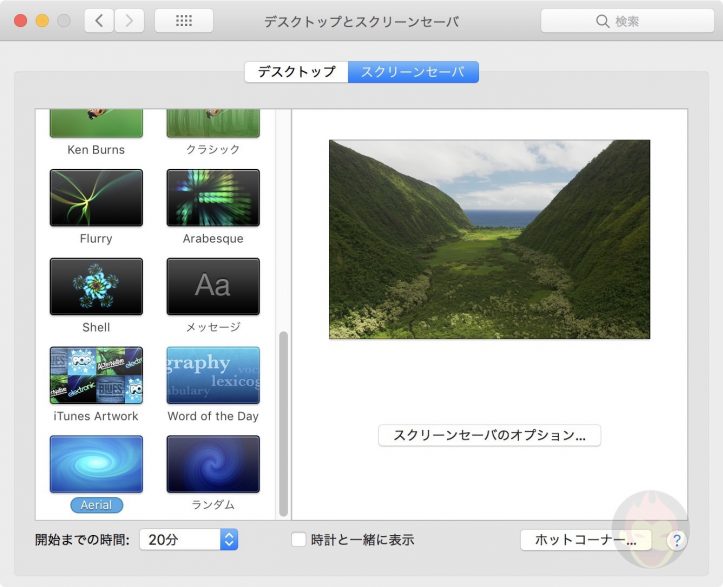Pick the メッセージ screen saver
723x587 pixels.
click(x=213, y=286)
